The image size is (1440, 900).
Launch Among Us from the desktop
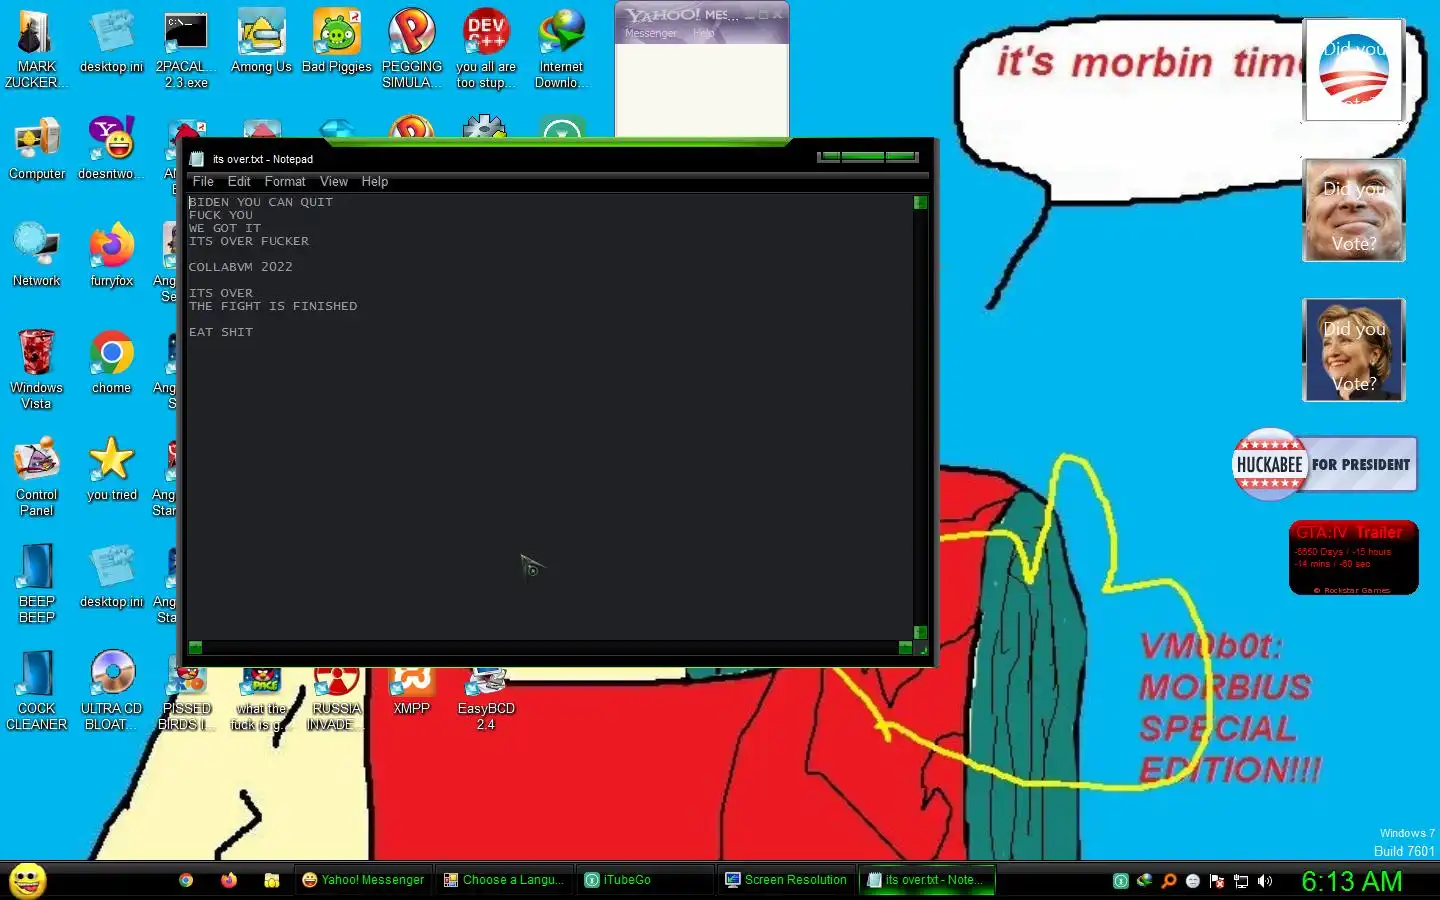261,42
